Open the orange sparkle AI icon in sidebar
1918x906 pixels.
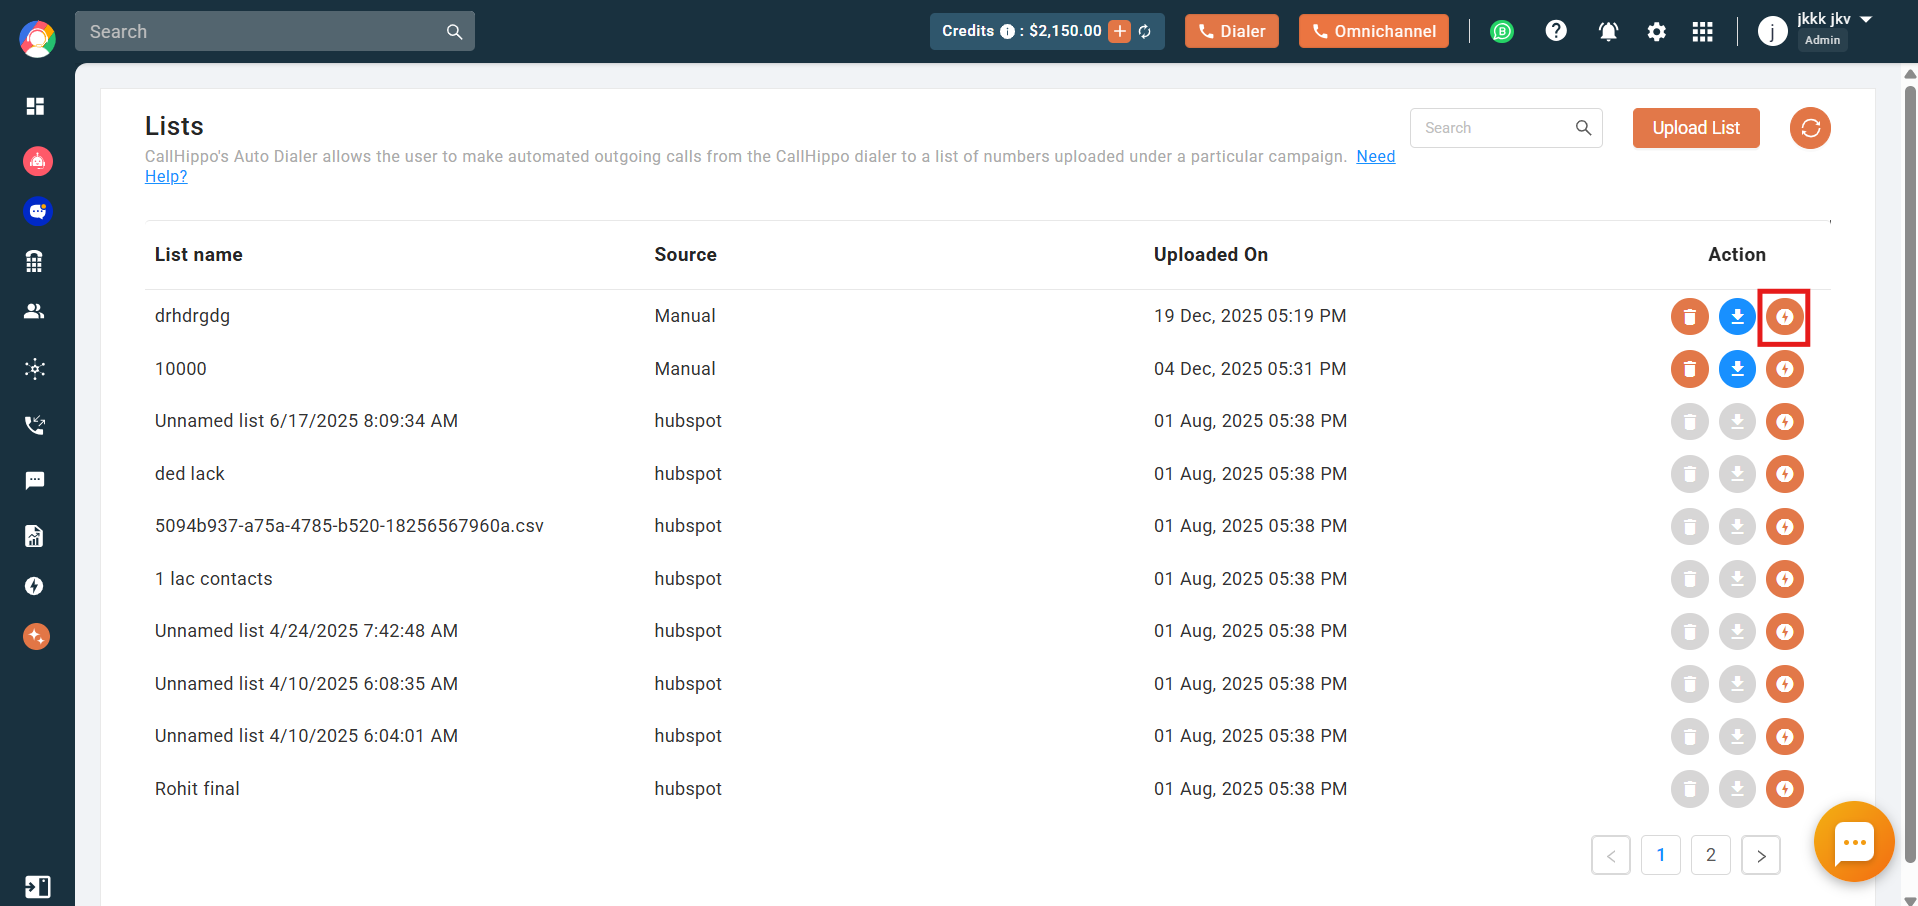[x=36, y=636]
